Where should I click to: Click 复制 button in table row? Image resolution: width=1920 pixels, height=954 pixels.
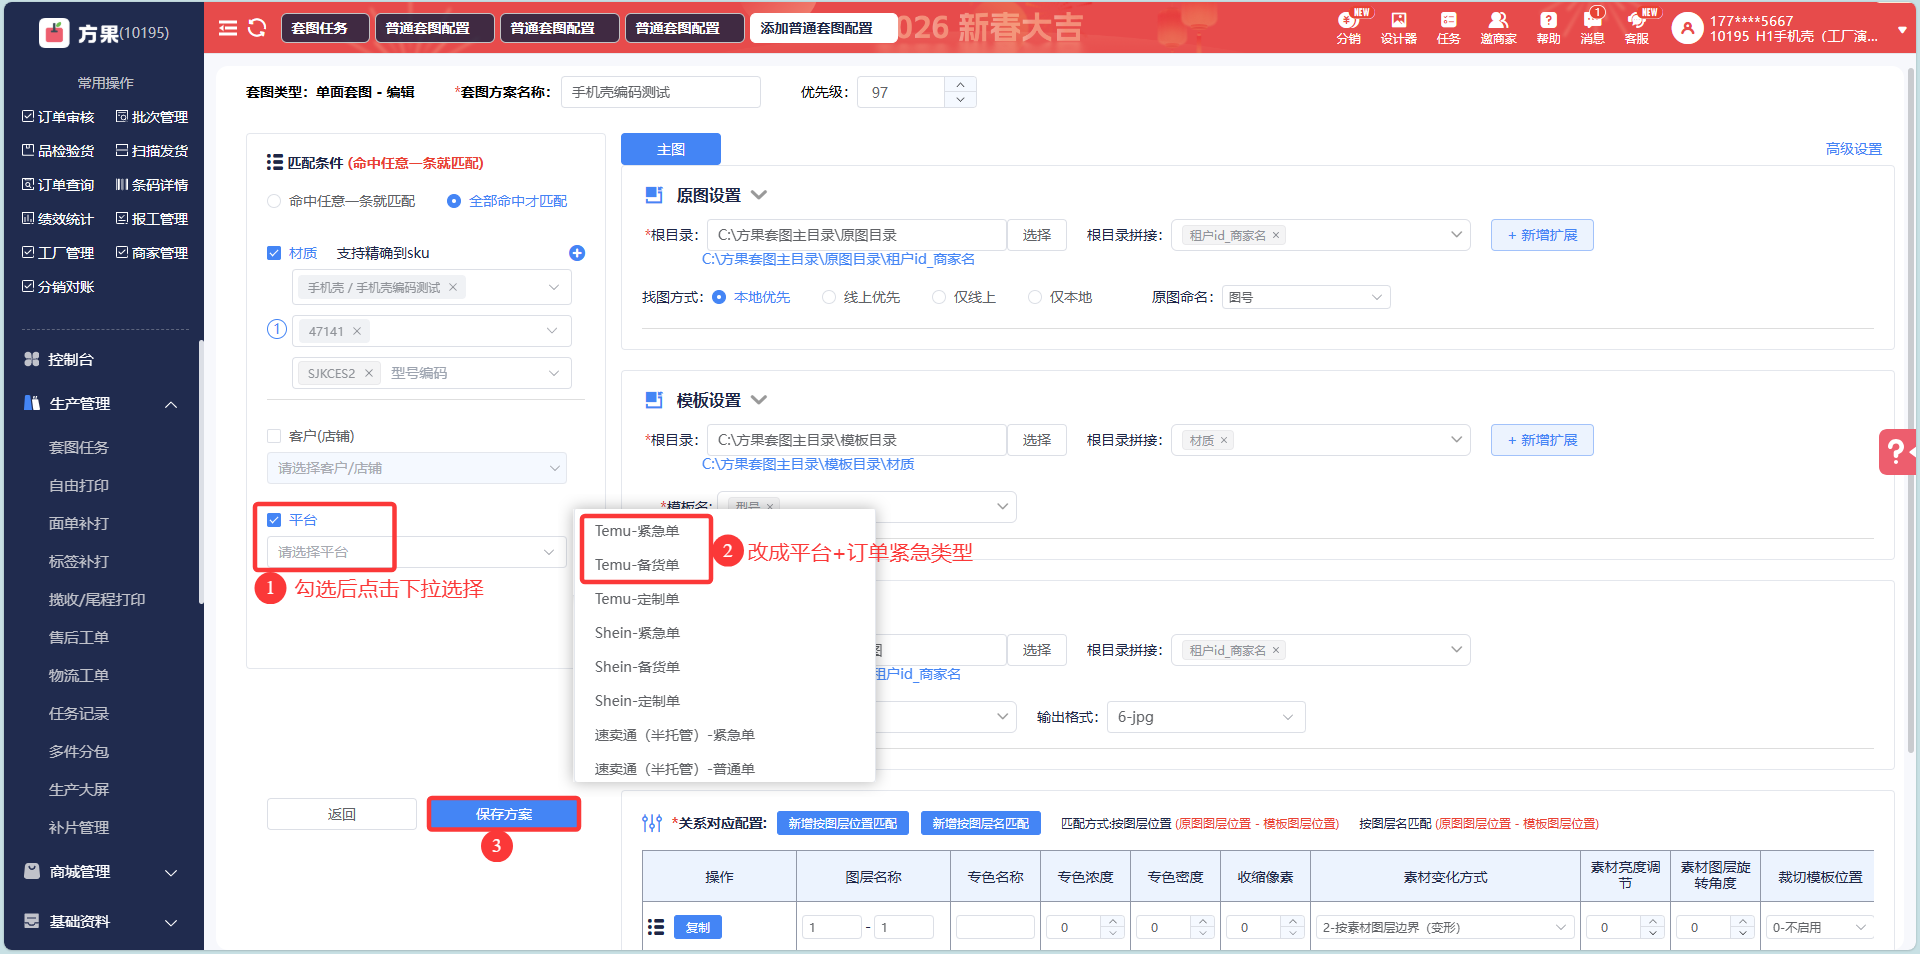698,927
